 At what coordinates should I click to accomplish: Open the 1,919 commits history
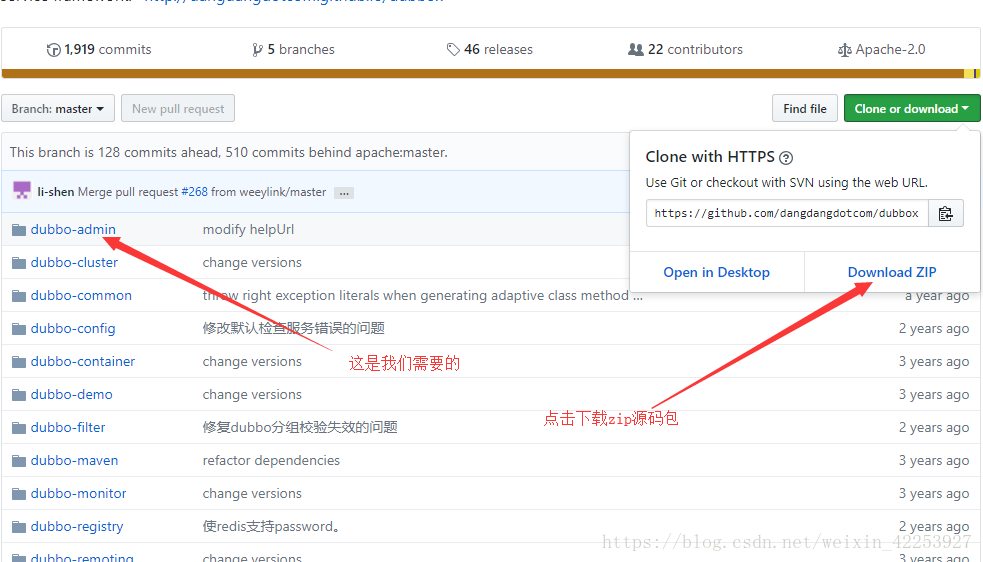tap(99, 50)
